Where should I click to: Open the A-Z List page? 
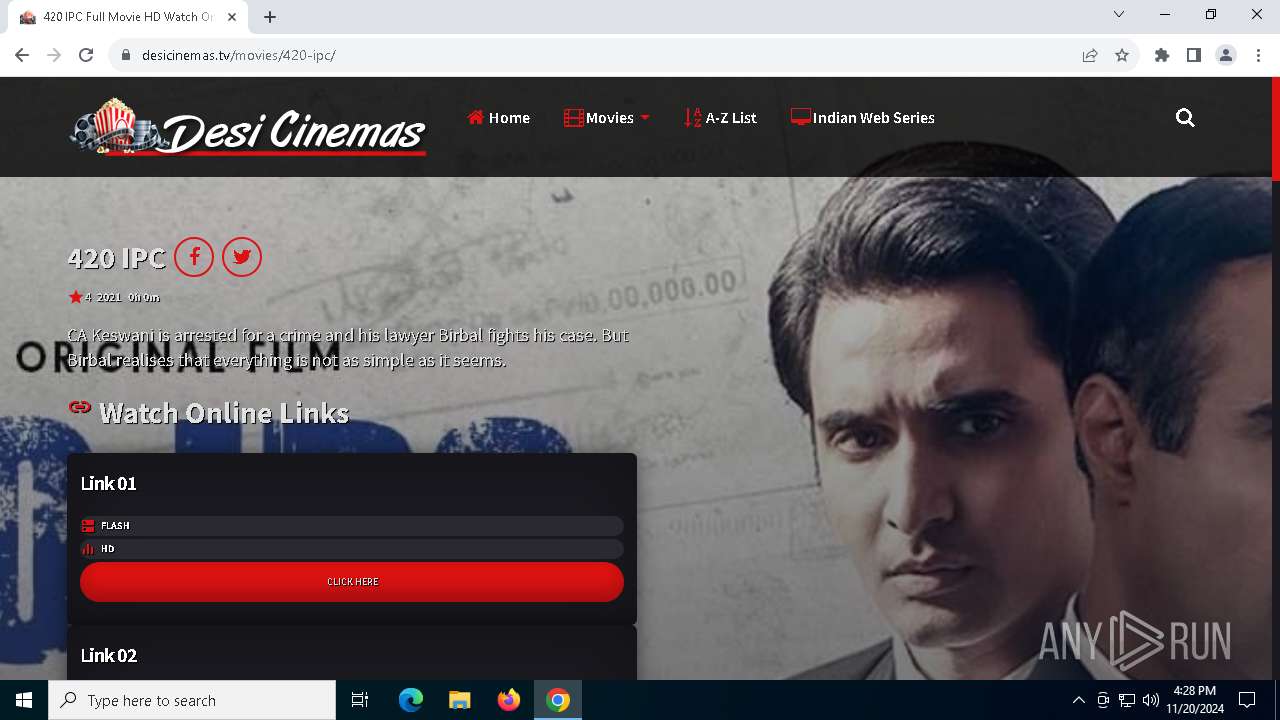[721, 118]
